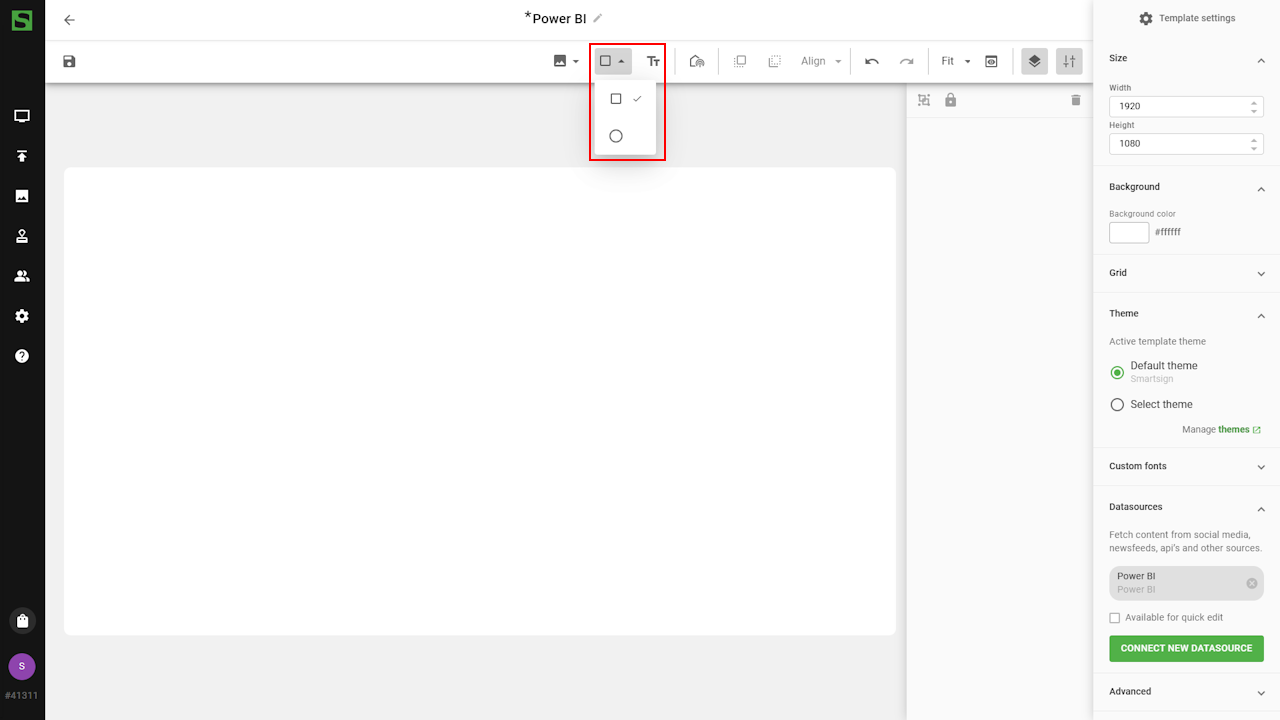
Task: Go back using the arrow icon
Action: point(69,20)
